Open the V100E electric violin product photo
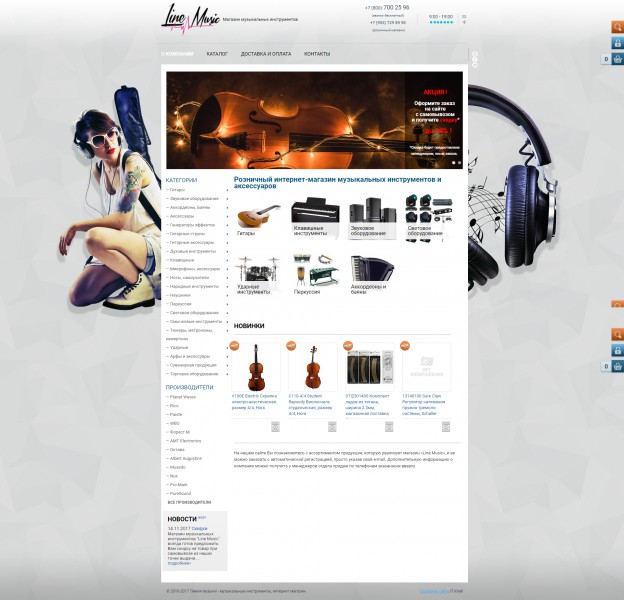This screenshot has width=624, height=600. tap(256, 367)
